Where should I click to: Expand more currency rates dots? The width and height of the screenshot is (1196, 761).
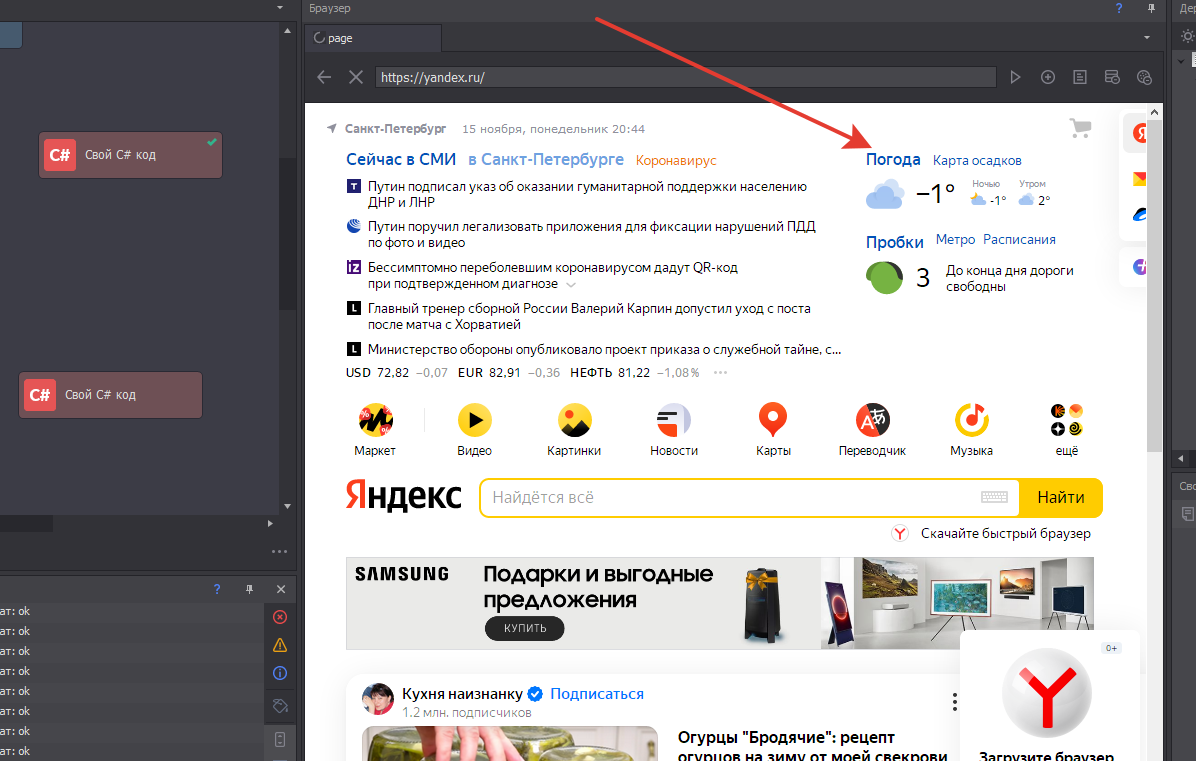(720, 373)
